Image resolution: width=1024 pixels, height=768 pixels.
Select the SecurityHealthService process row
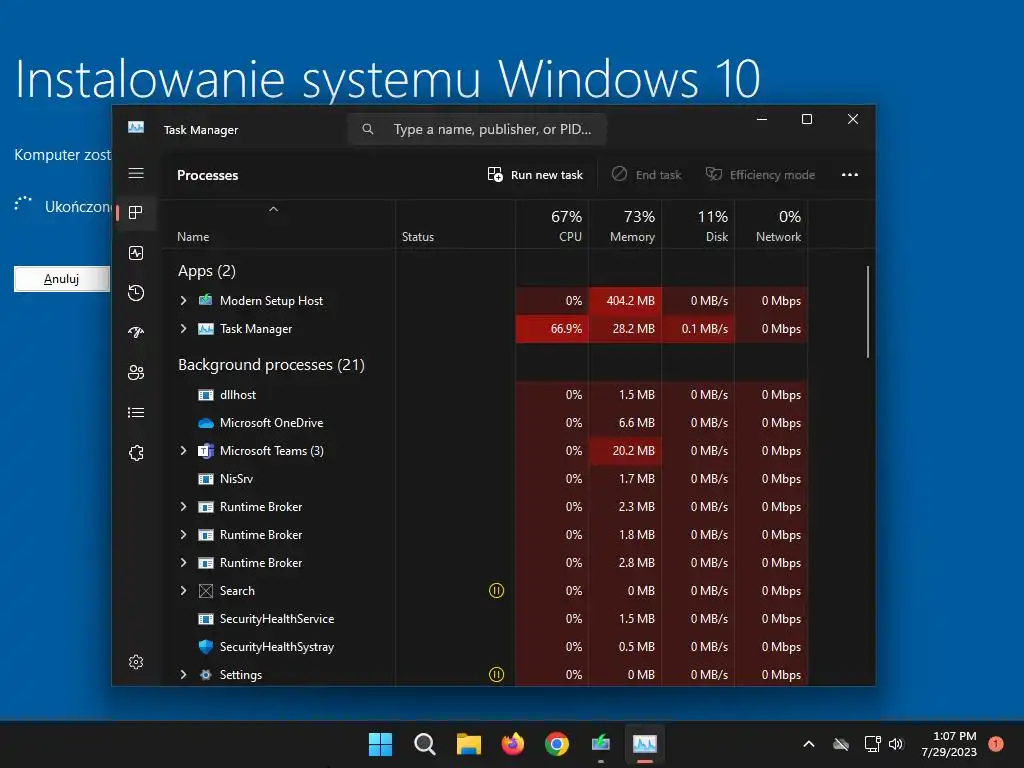[485, 618]
